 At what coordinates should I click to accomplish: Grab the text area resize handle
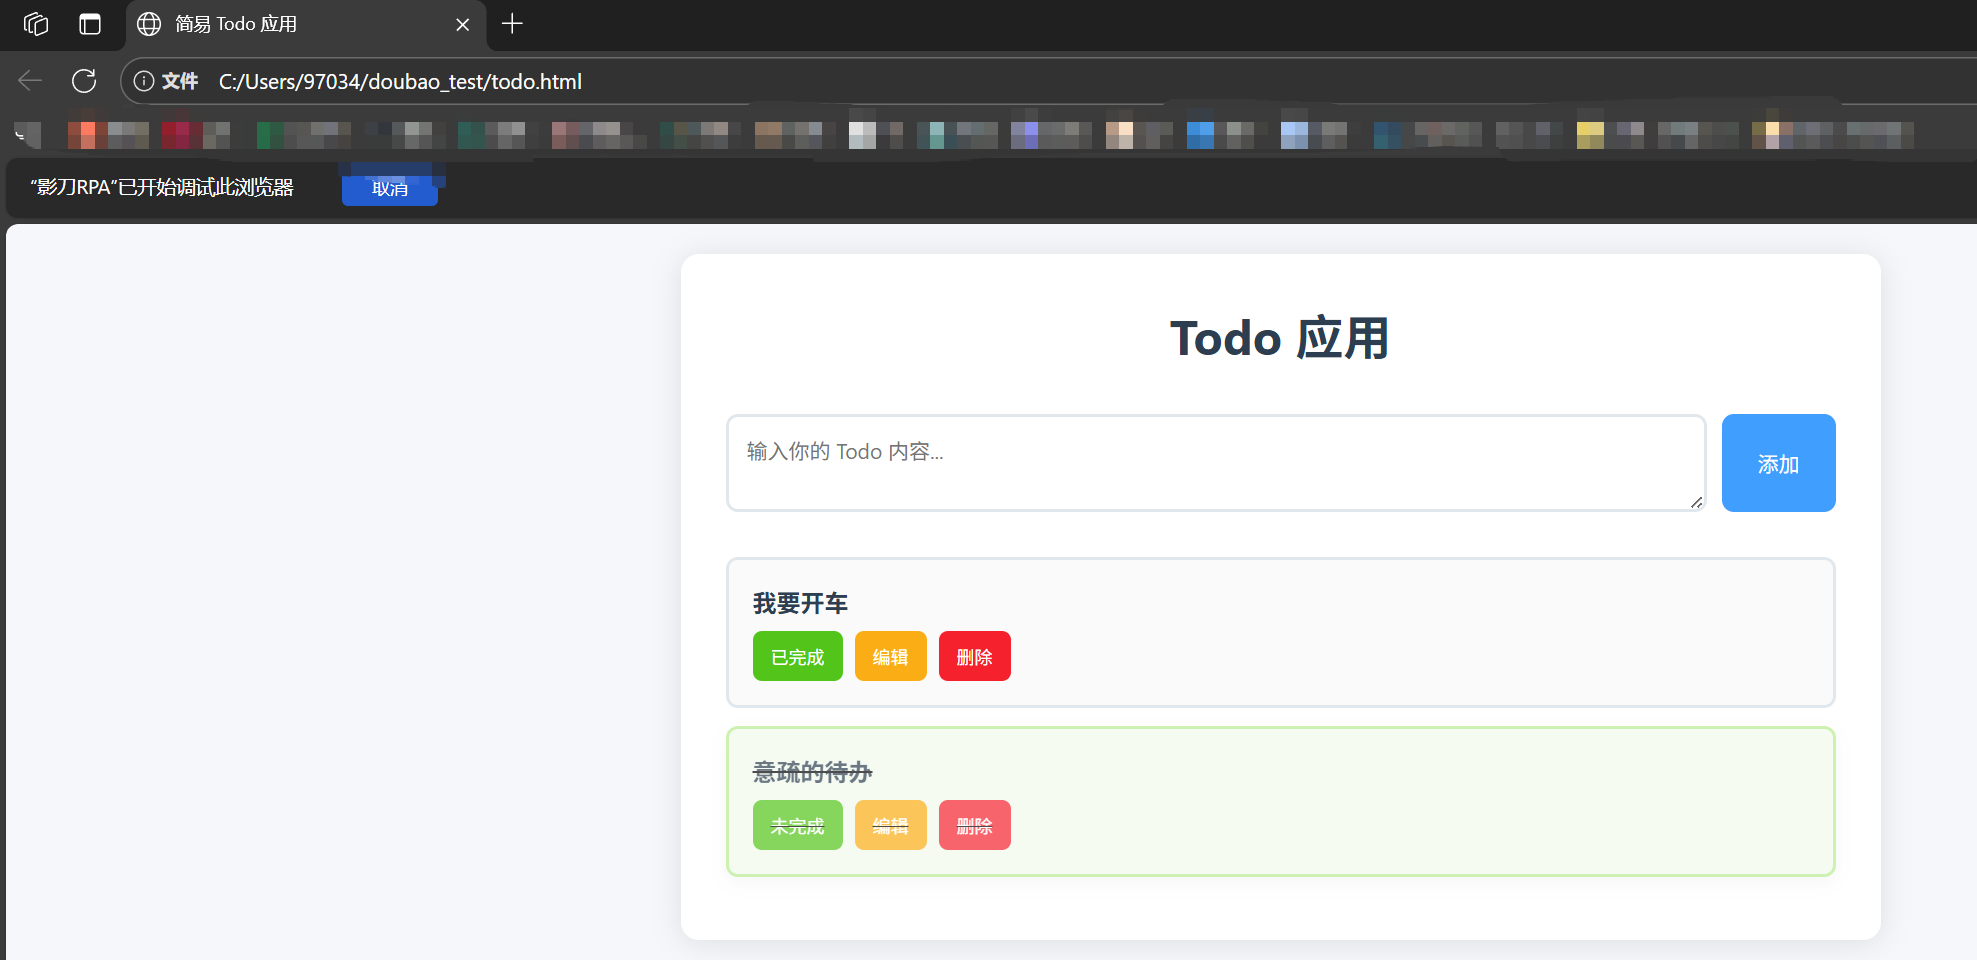pos(1696,502)
